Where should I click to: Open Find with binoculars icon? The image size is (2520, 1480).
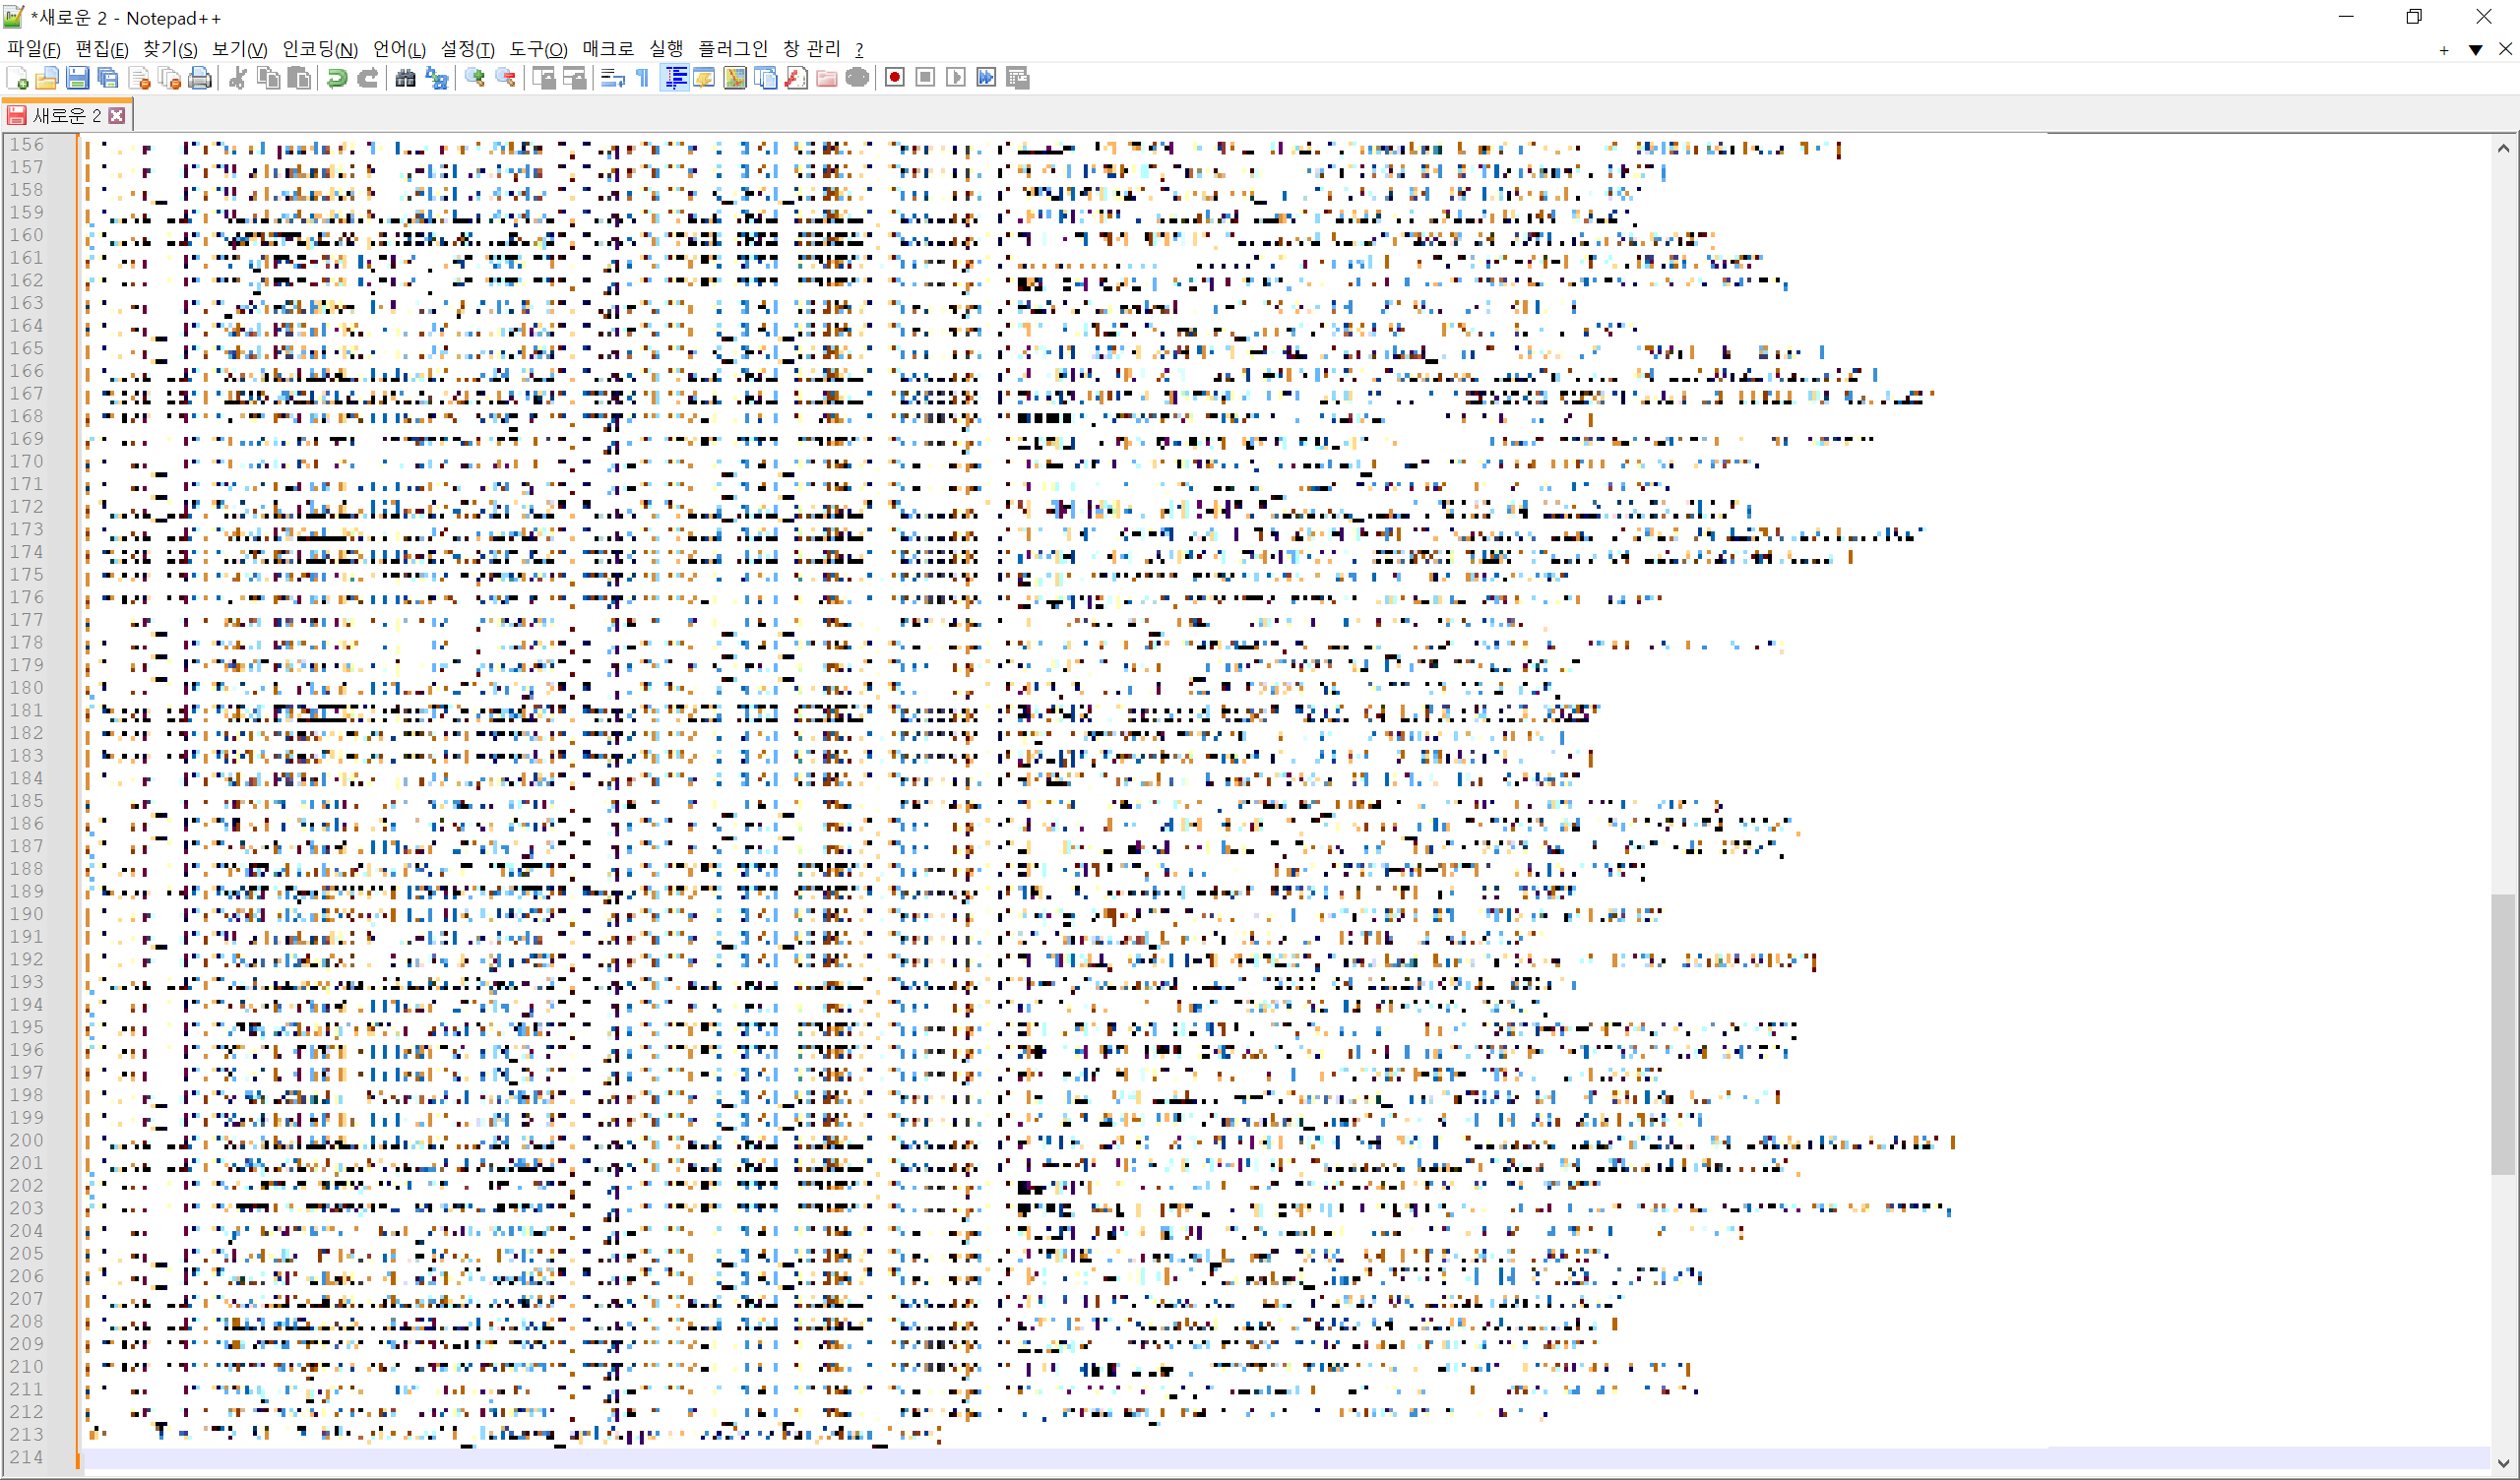coord(405,78)
